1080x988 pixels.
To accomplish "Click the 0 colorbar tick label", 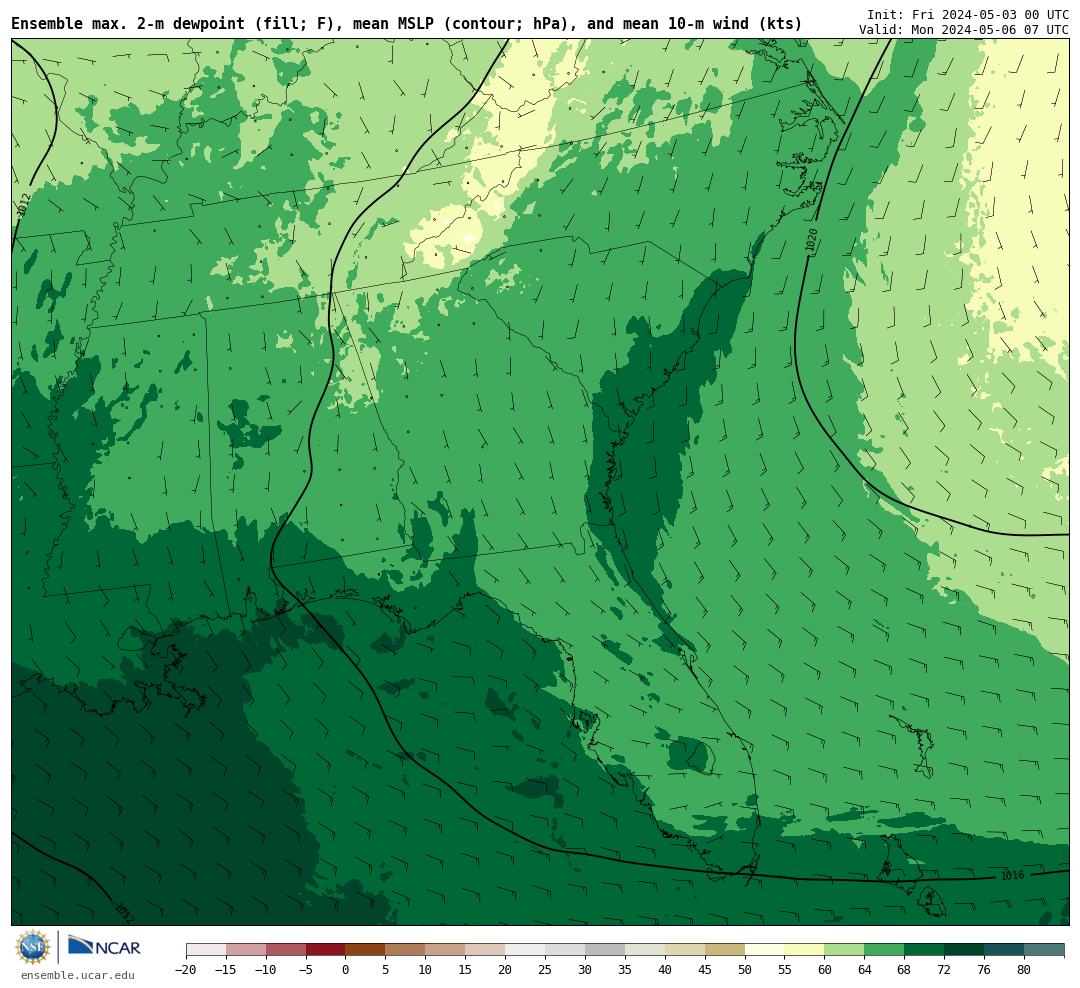I will click(x=346, y=969).
